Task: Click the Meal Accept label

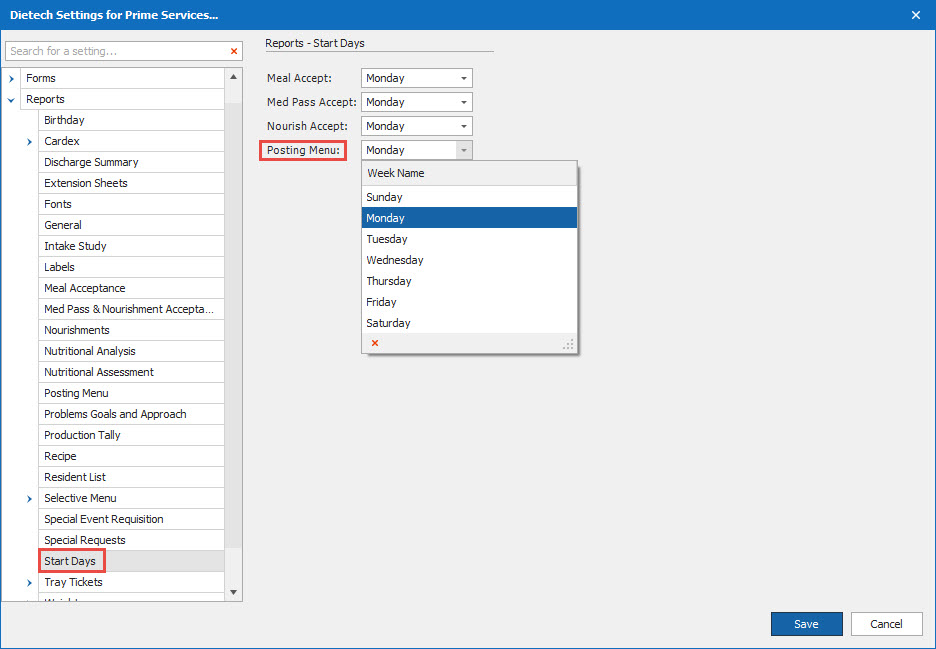Action: [x=299, y=78]
